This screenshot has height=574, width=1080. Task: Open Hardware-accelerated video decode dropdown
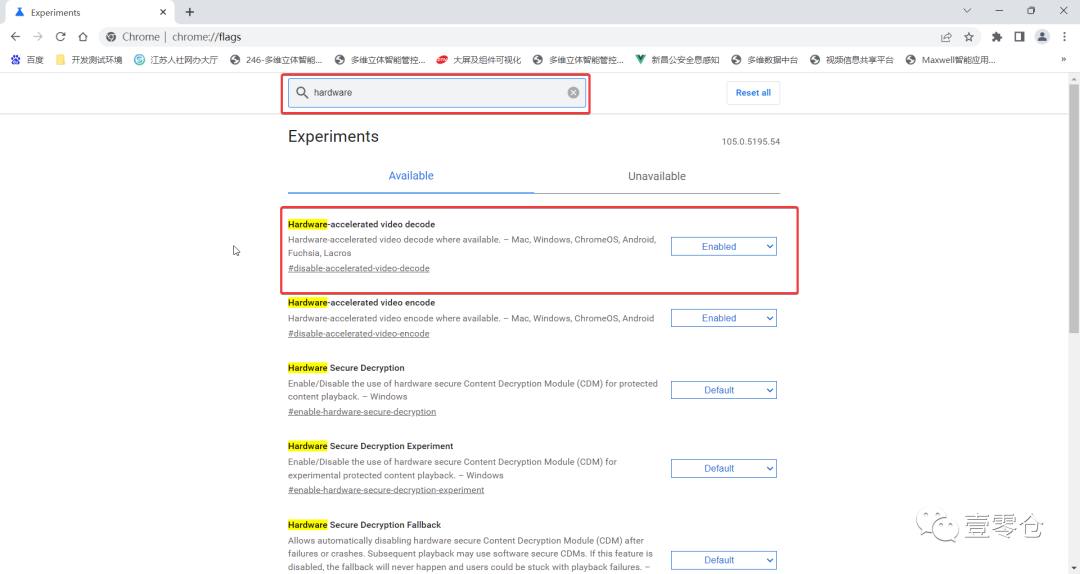pos(723,247)
